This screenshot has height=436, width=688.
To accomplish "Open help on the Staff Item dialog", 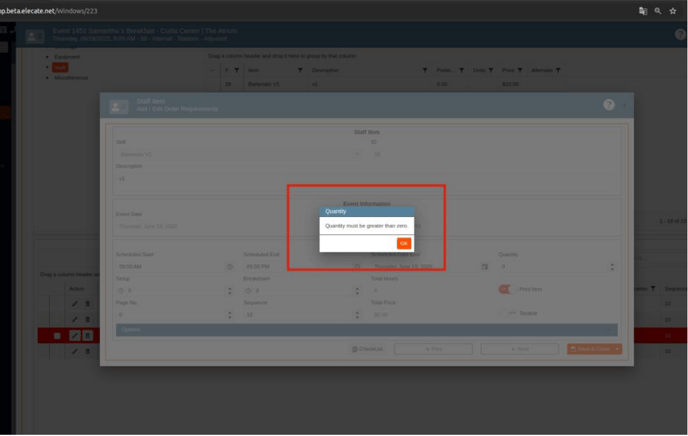I will point(609,105).
